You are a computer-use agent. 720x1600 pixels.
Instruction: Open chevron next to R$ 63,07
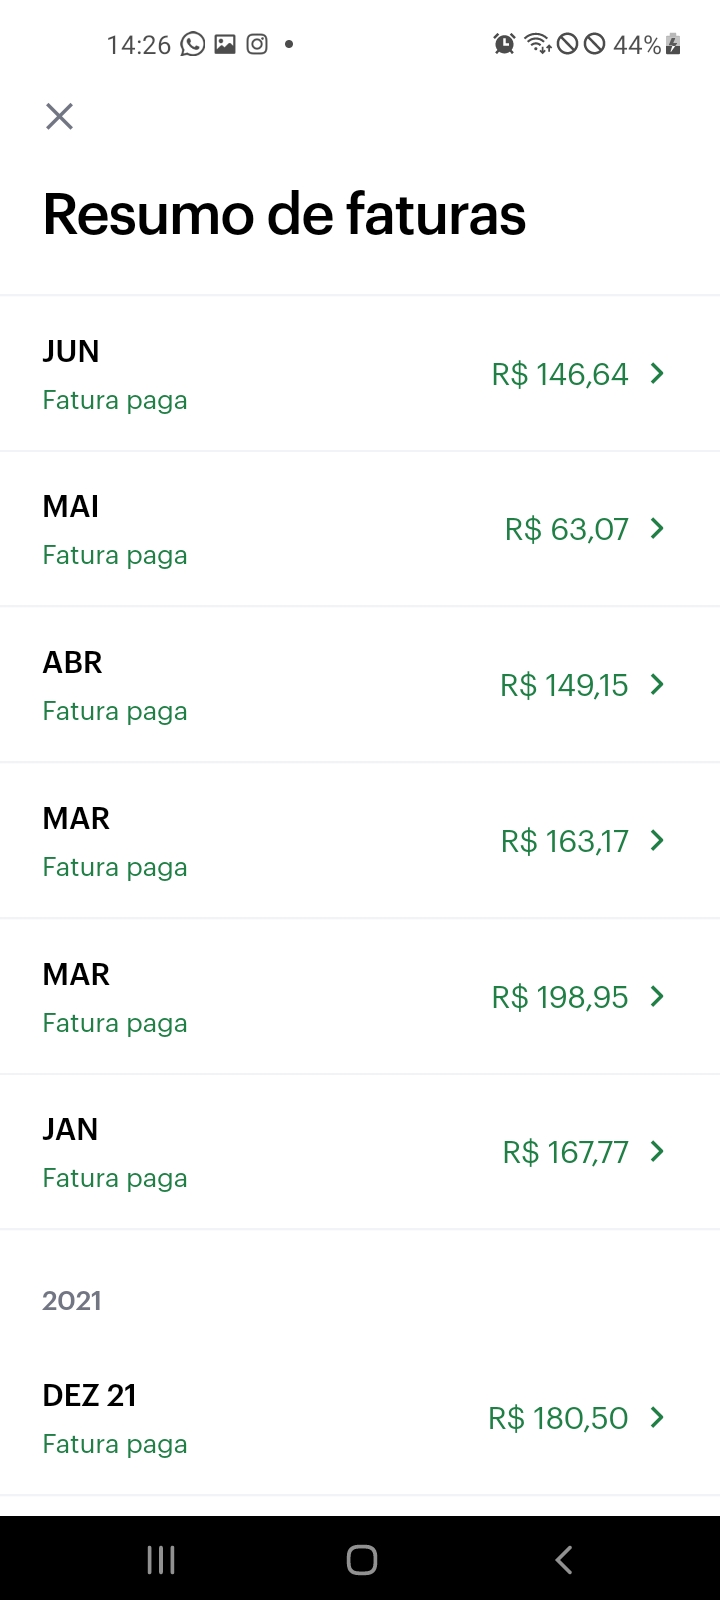657,529
